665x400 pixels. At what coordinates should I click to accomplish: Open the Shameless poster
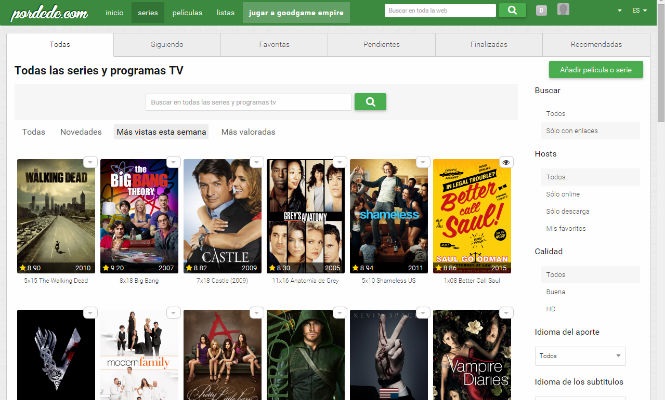pos(388,216)
